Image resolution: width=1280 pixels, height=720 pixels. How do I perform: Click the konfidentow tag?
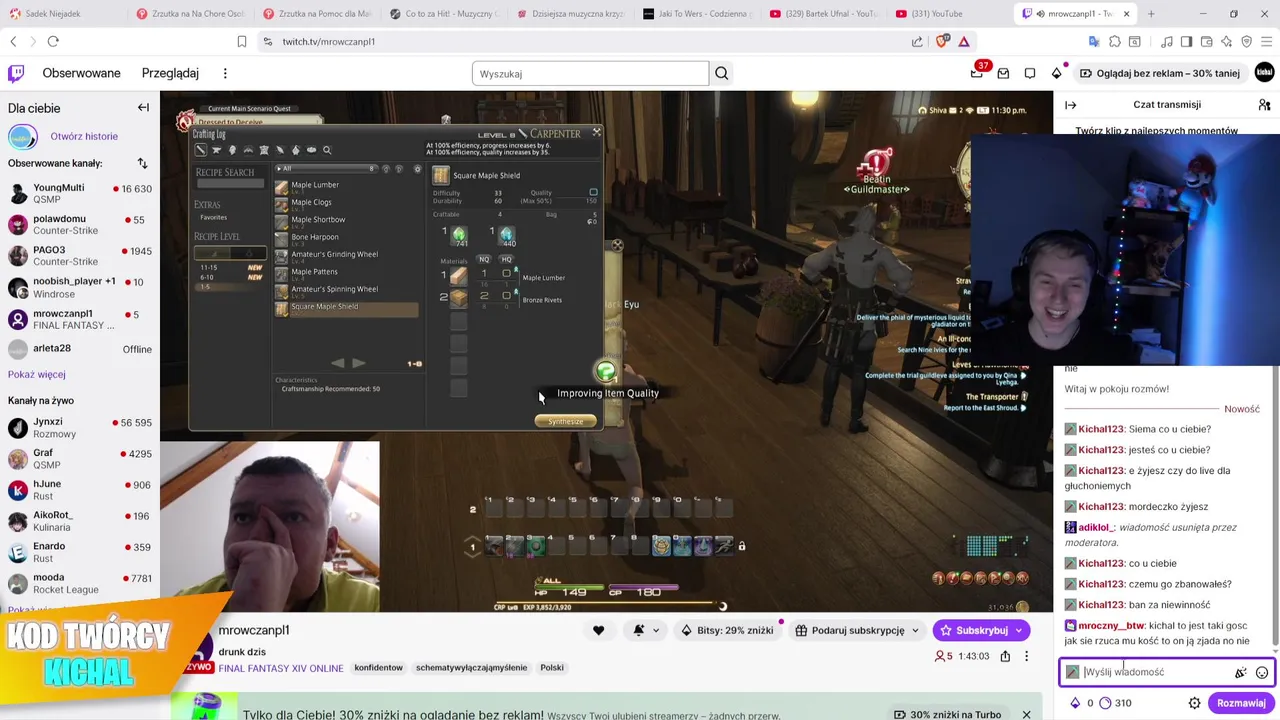(x=378, y=668)
